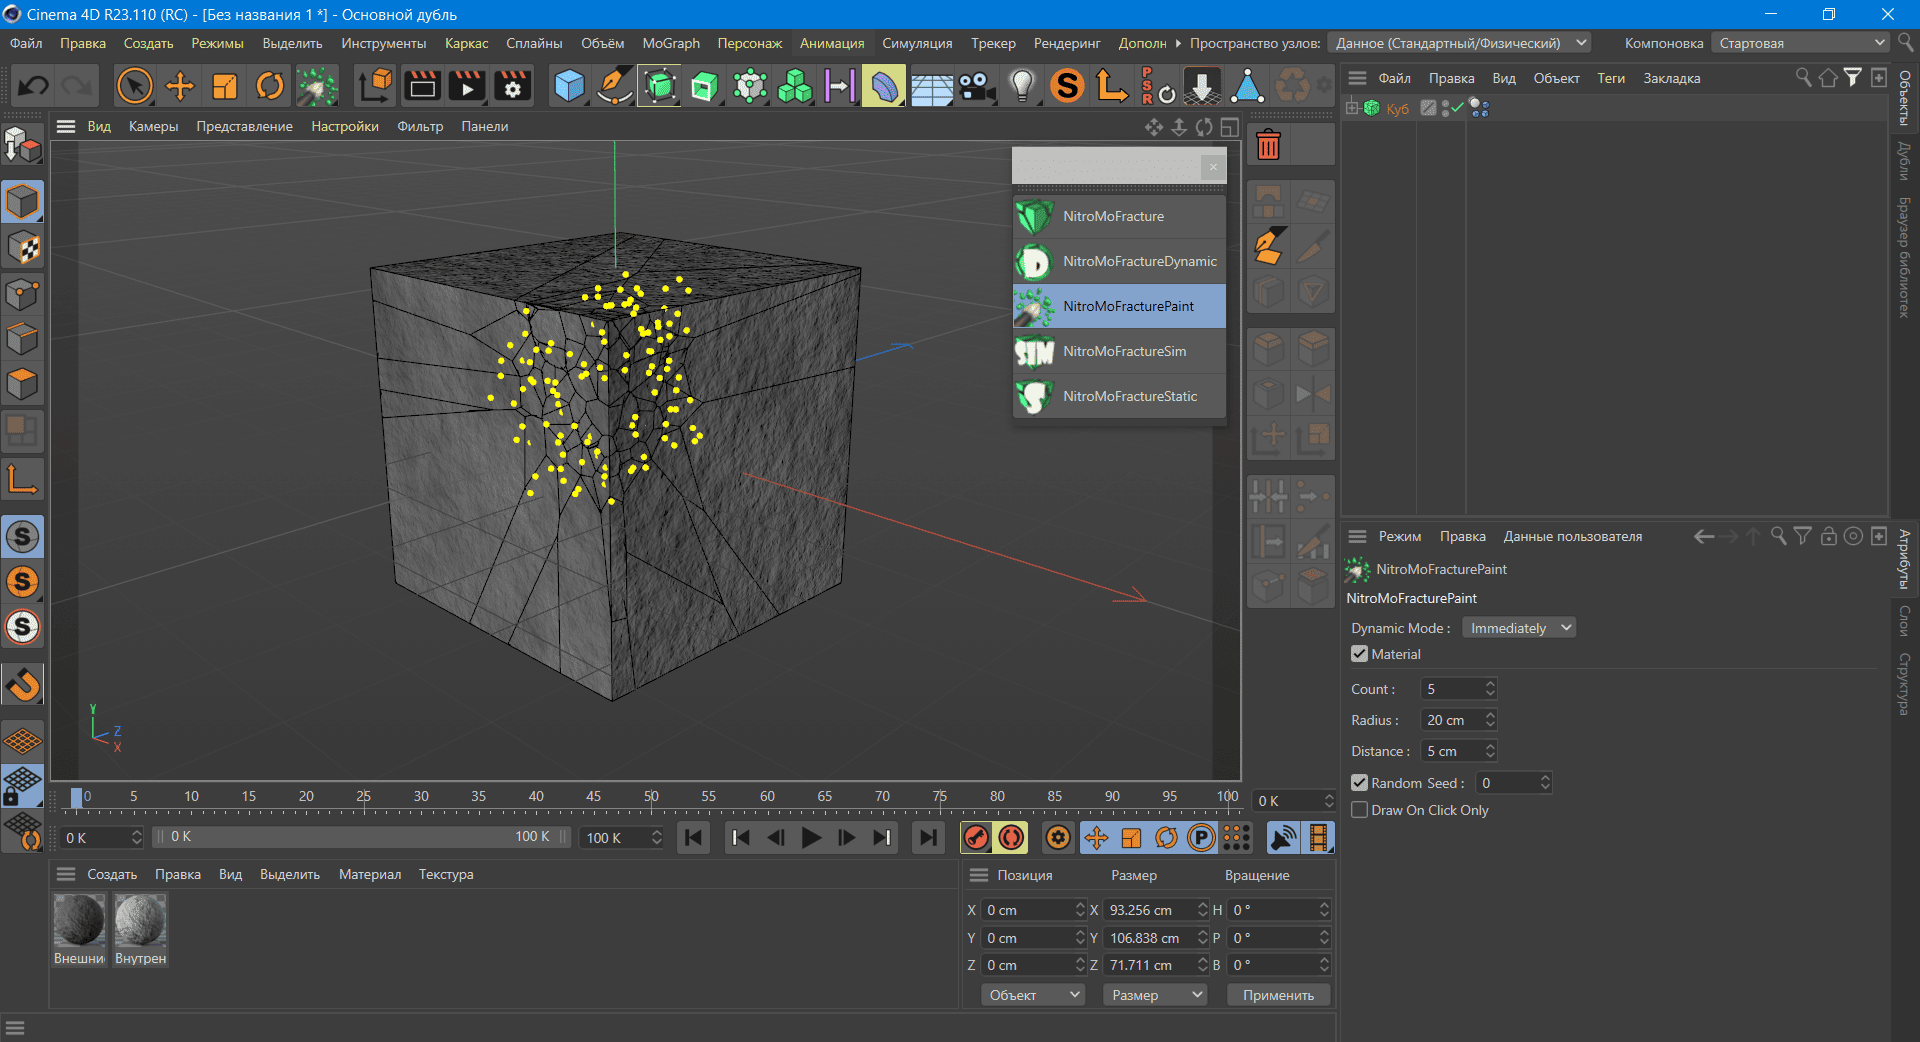Open the Рендеринг menu

(1067, 43)
